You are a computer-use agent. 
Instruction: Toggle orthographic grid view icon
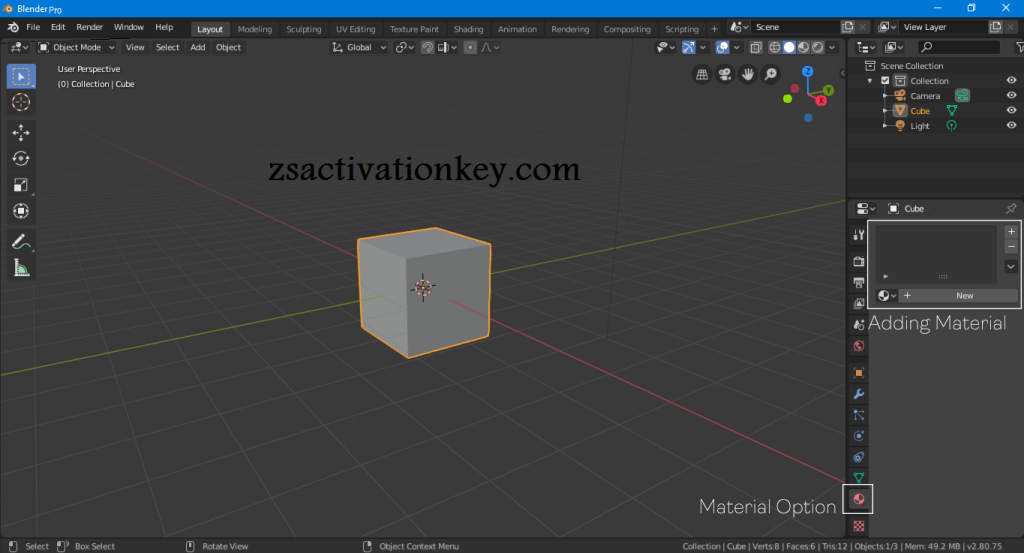(x=702, y=74)
